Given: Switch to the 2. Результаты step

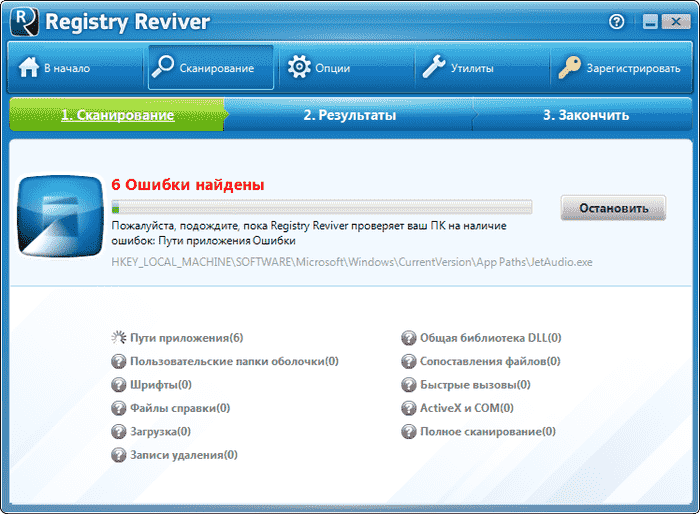Looking at the screenshot, I should pos(349,115).
